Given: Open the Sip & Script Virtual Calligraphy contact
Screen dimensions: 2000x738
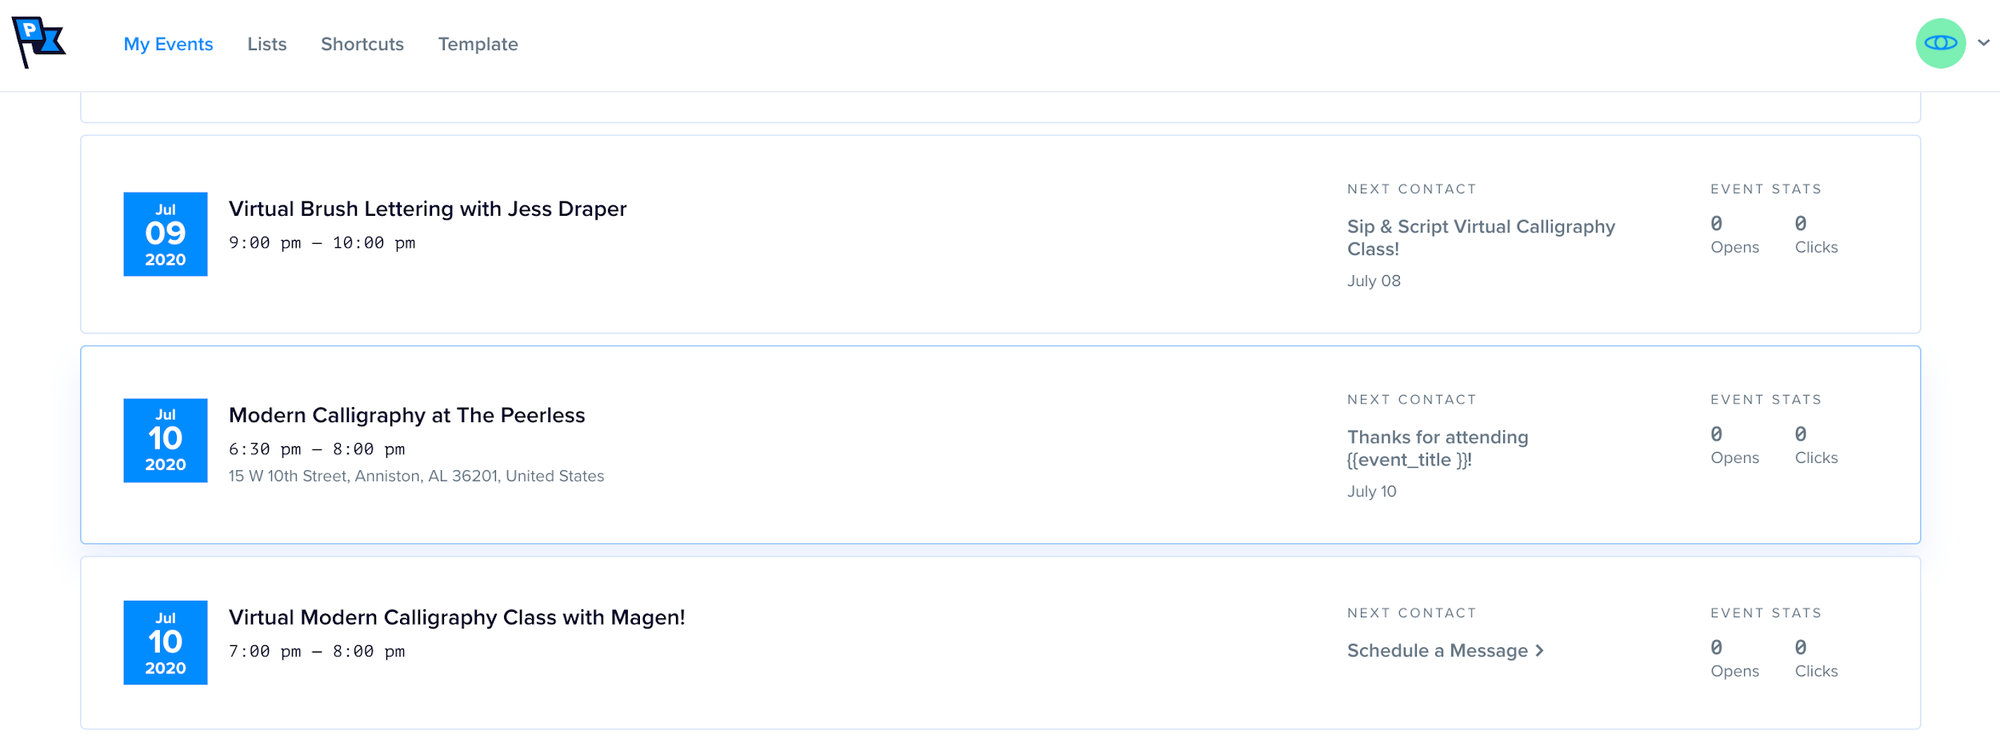Looking at the screenshot, I should [1480, 238].
